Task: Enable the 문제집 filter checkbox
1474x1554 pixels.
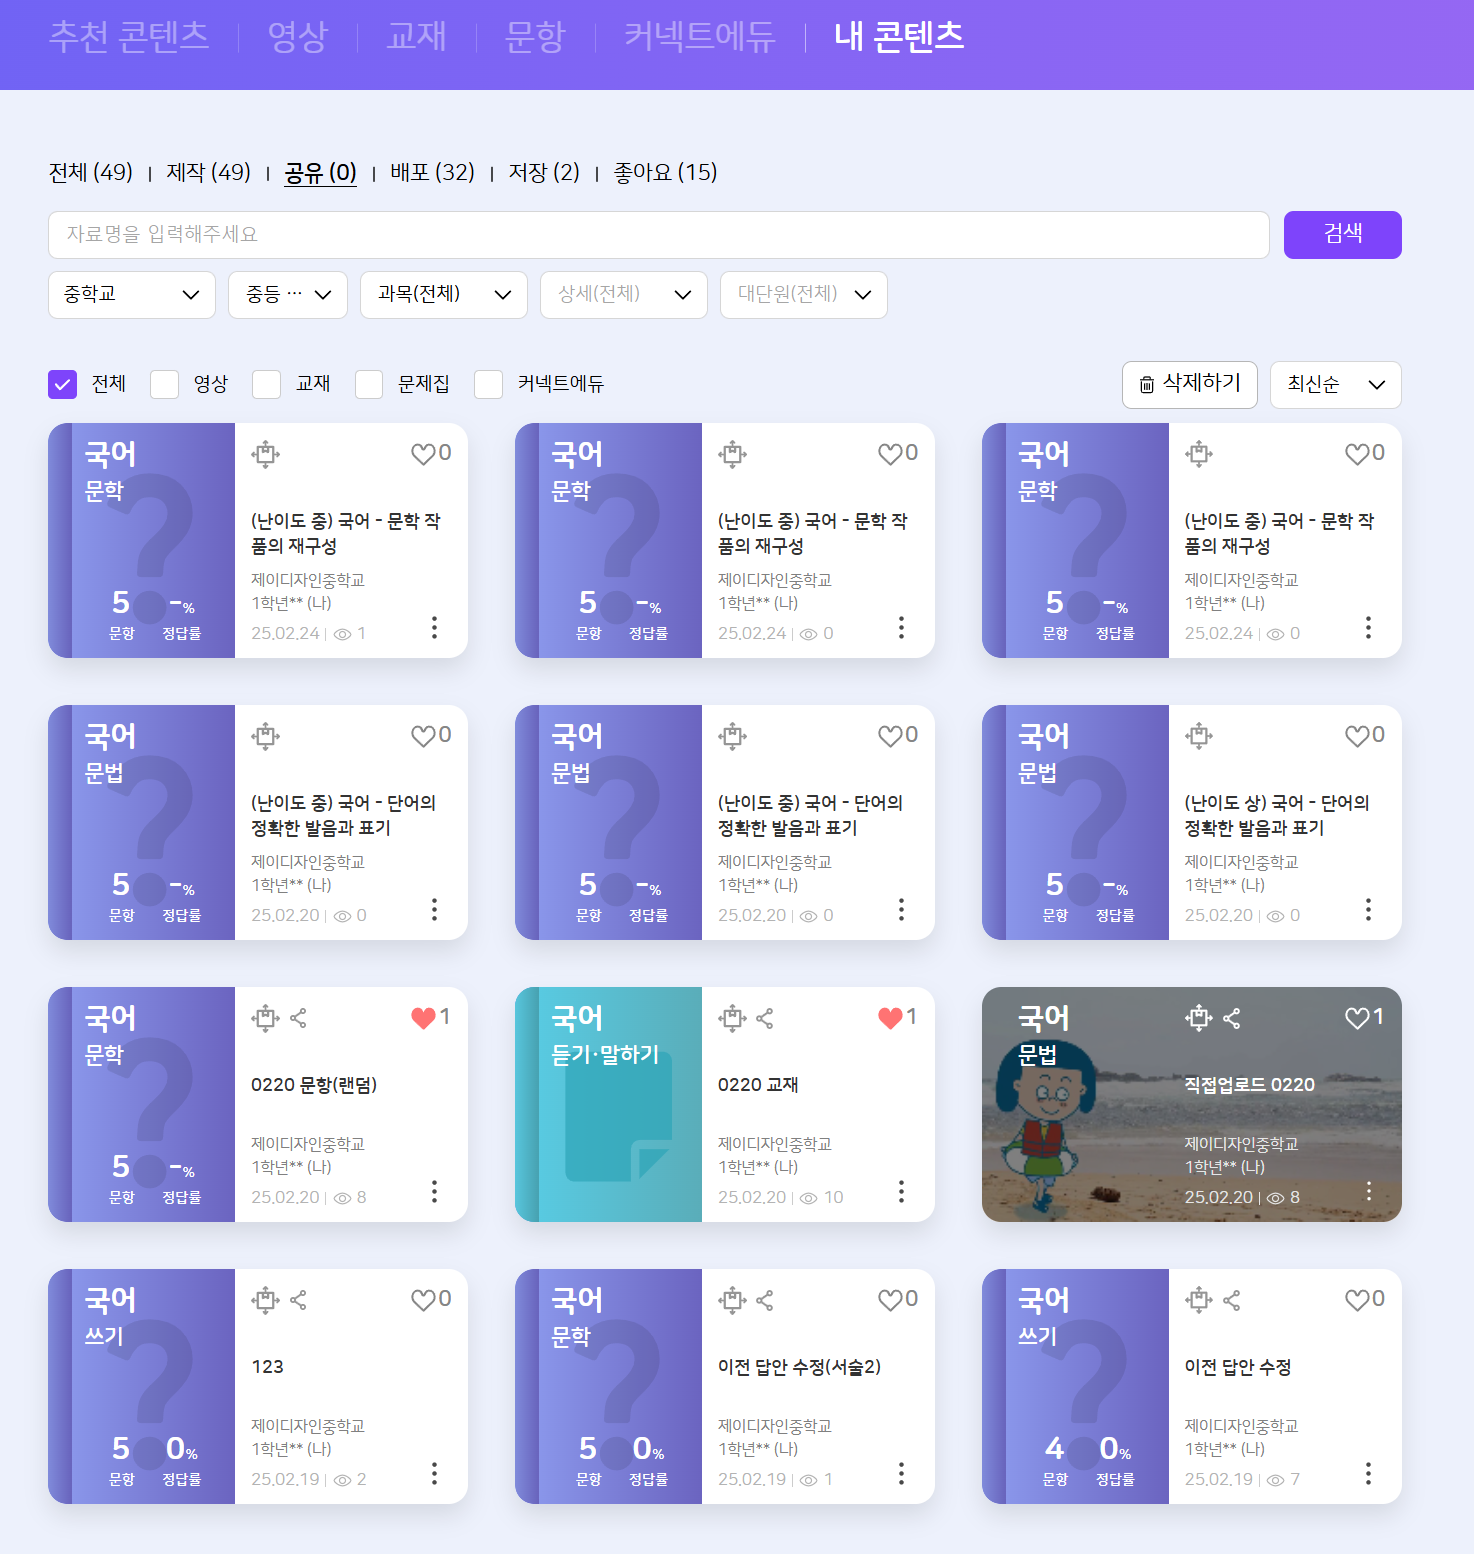Action: [x=369, y=384]
